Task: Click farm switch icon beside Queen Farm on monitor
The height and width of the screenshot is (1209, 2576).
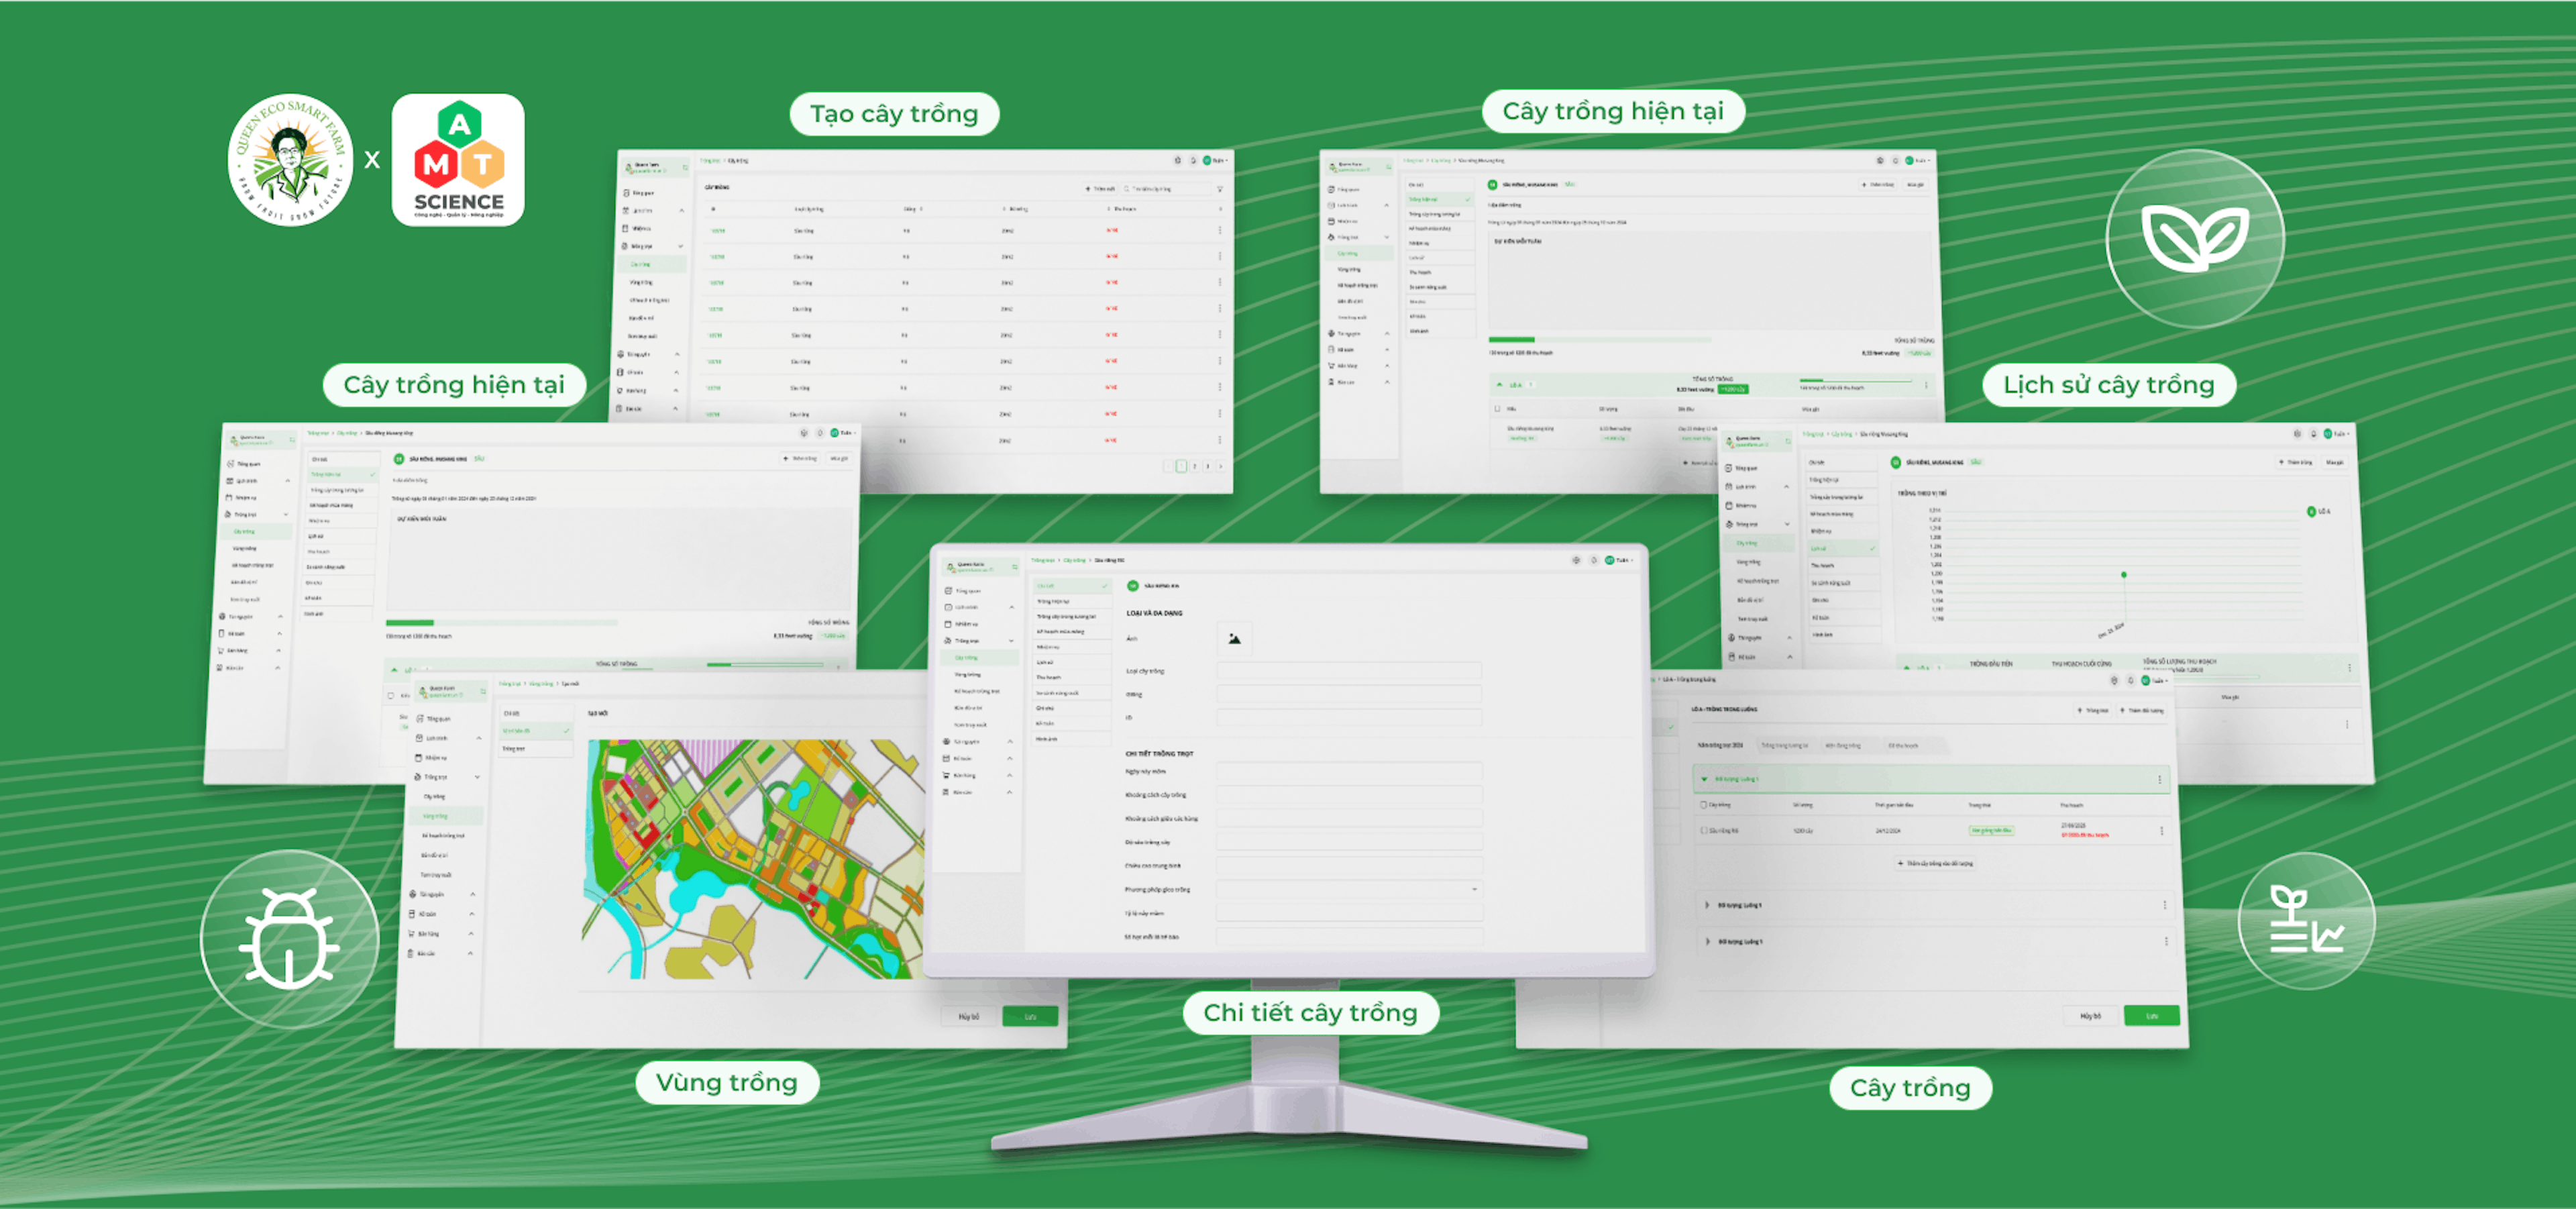Action: click(x=1014, y=567)
